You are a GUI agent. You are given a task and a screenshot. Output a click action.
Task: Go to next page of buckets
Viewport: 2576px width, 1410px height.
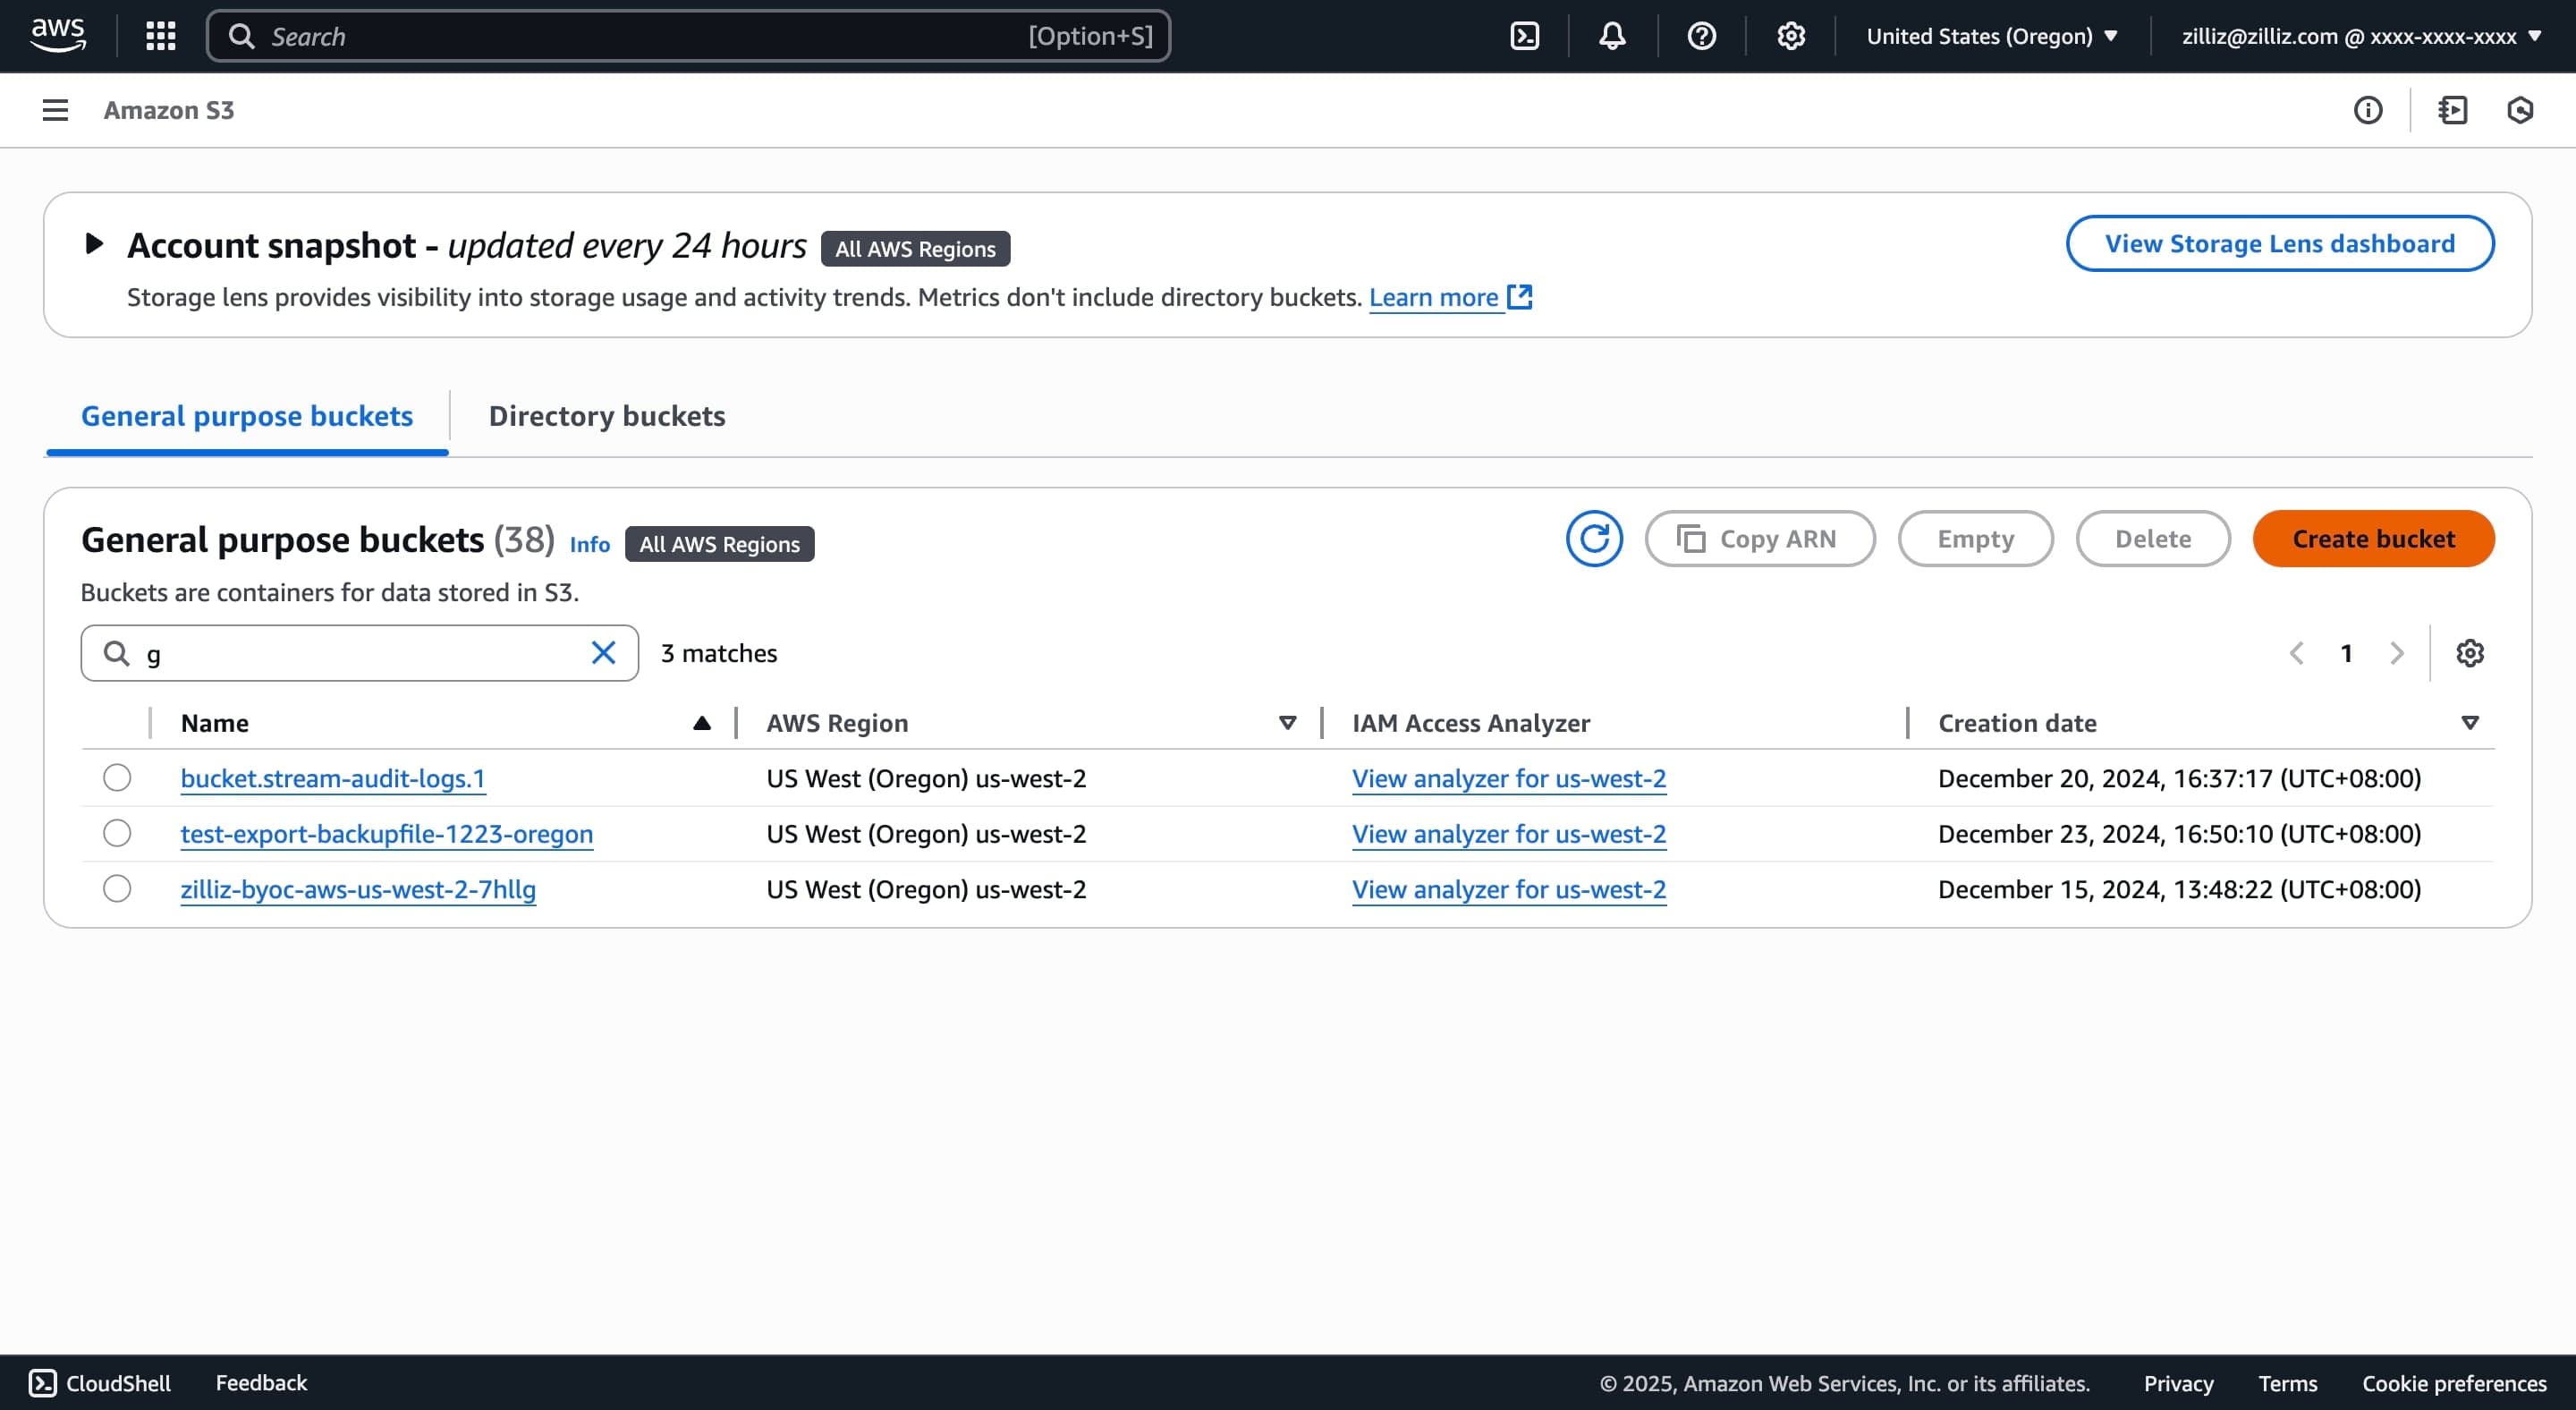[2397, 653]
